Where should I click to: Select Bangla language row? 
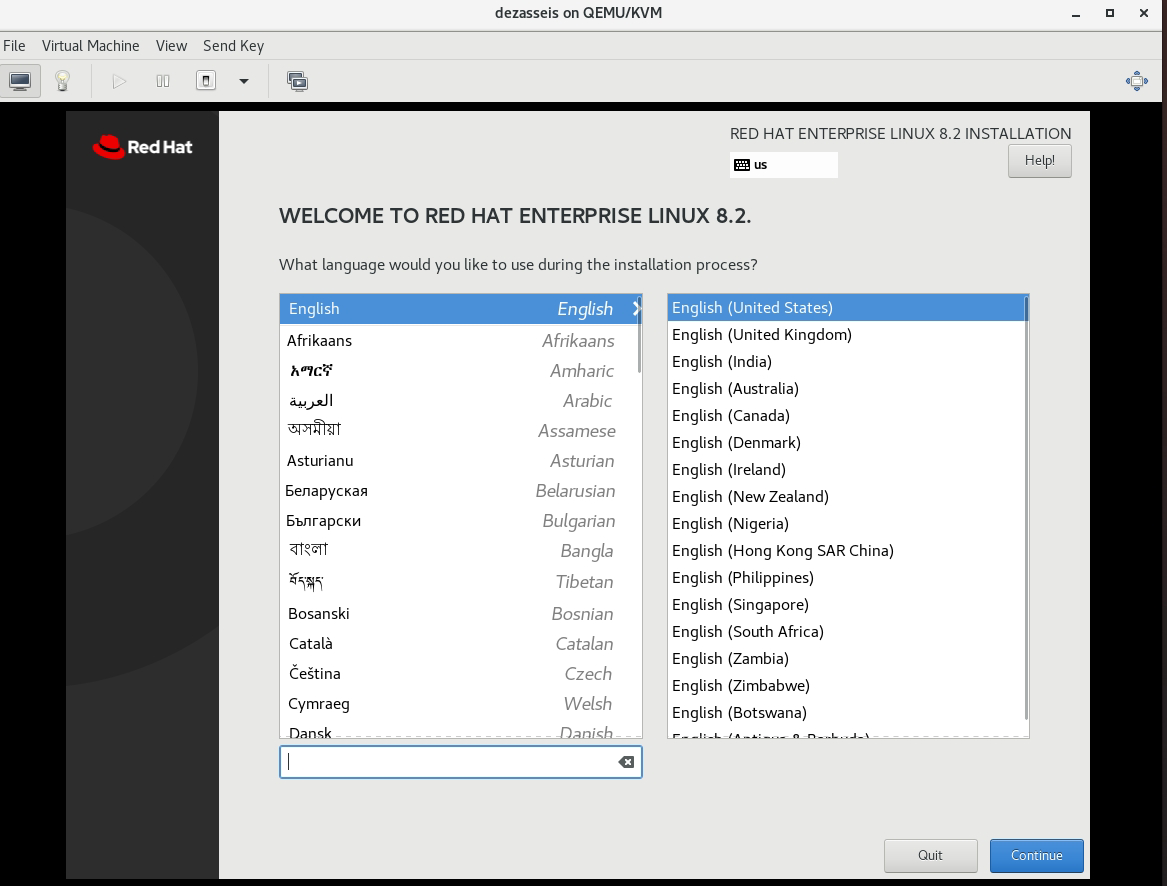pos(461,551)
